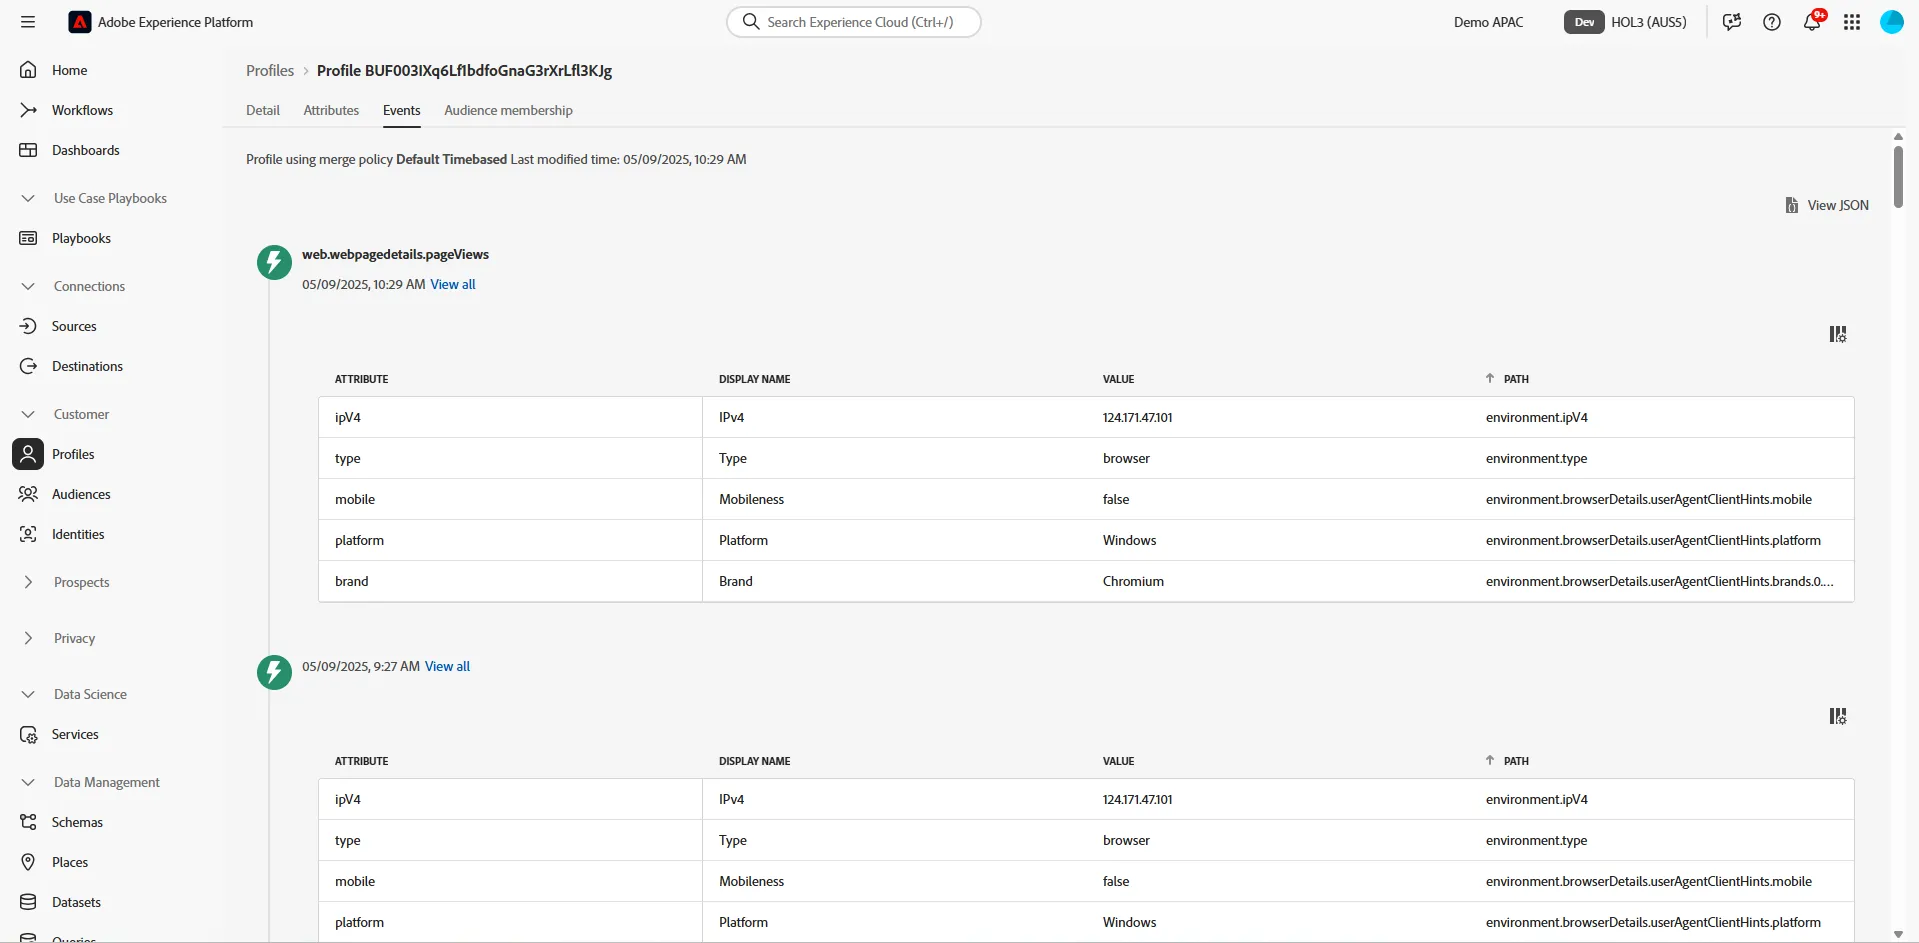This screenshot has width=1919, height=943.
Task: Click the Home icon in sidebar
Action: [x=28, y=70]
